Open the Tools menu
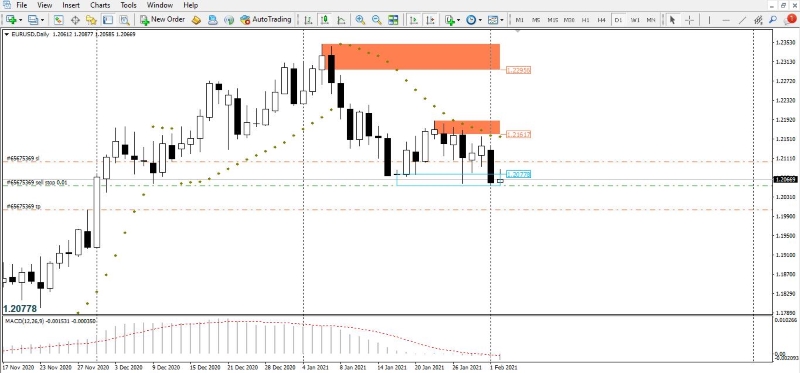The height and width of the screenshot is (373, 800). pos(128,6)
